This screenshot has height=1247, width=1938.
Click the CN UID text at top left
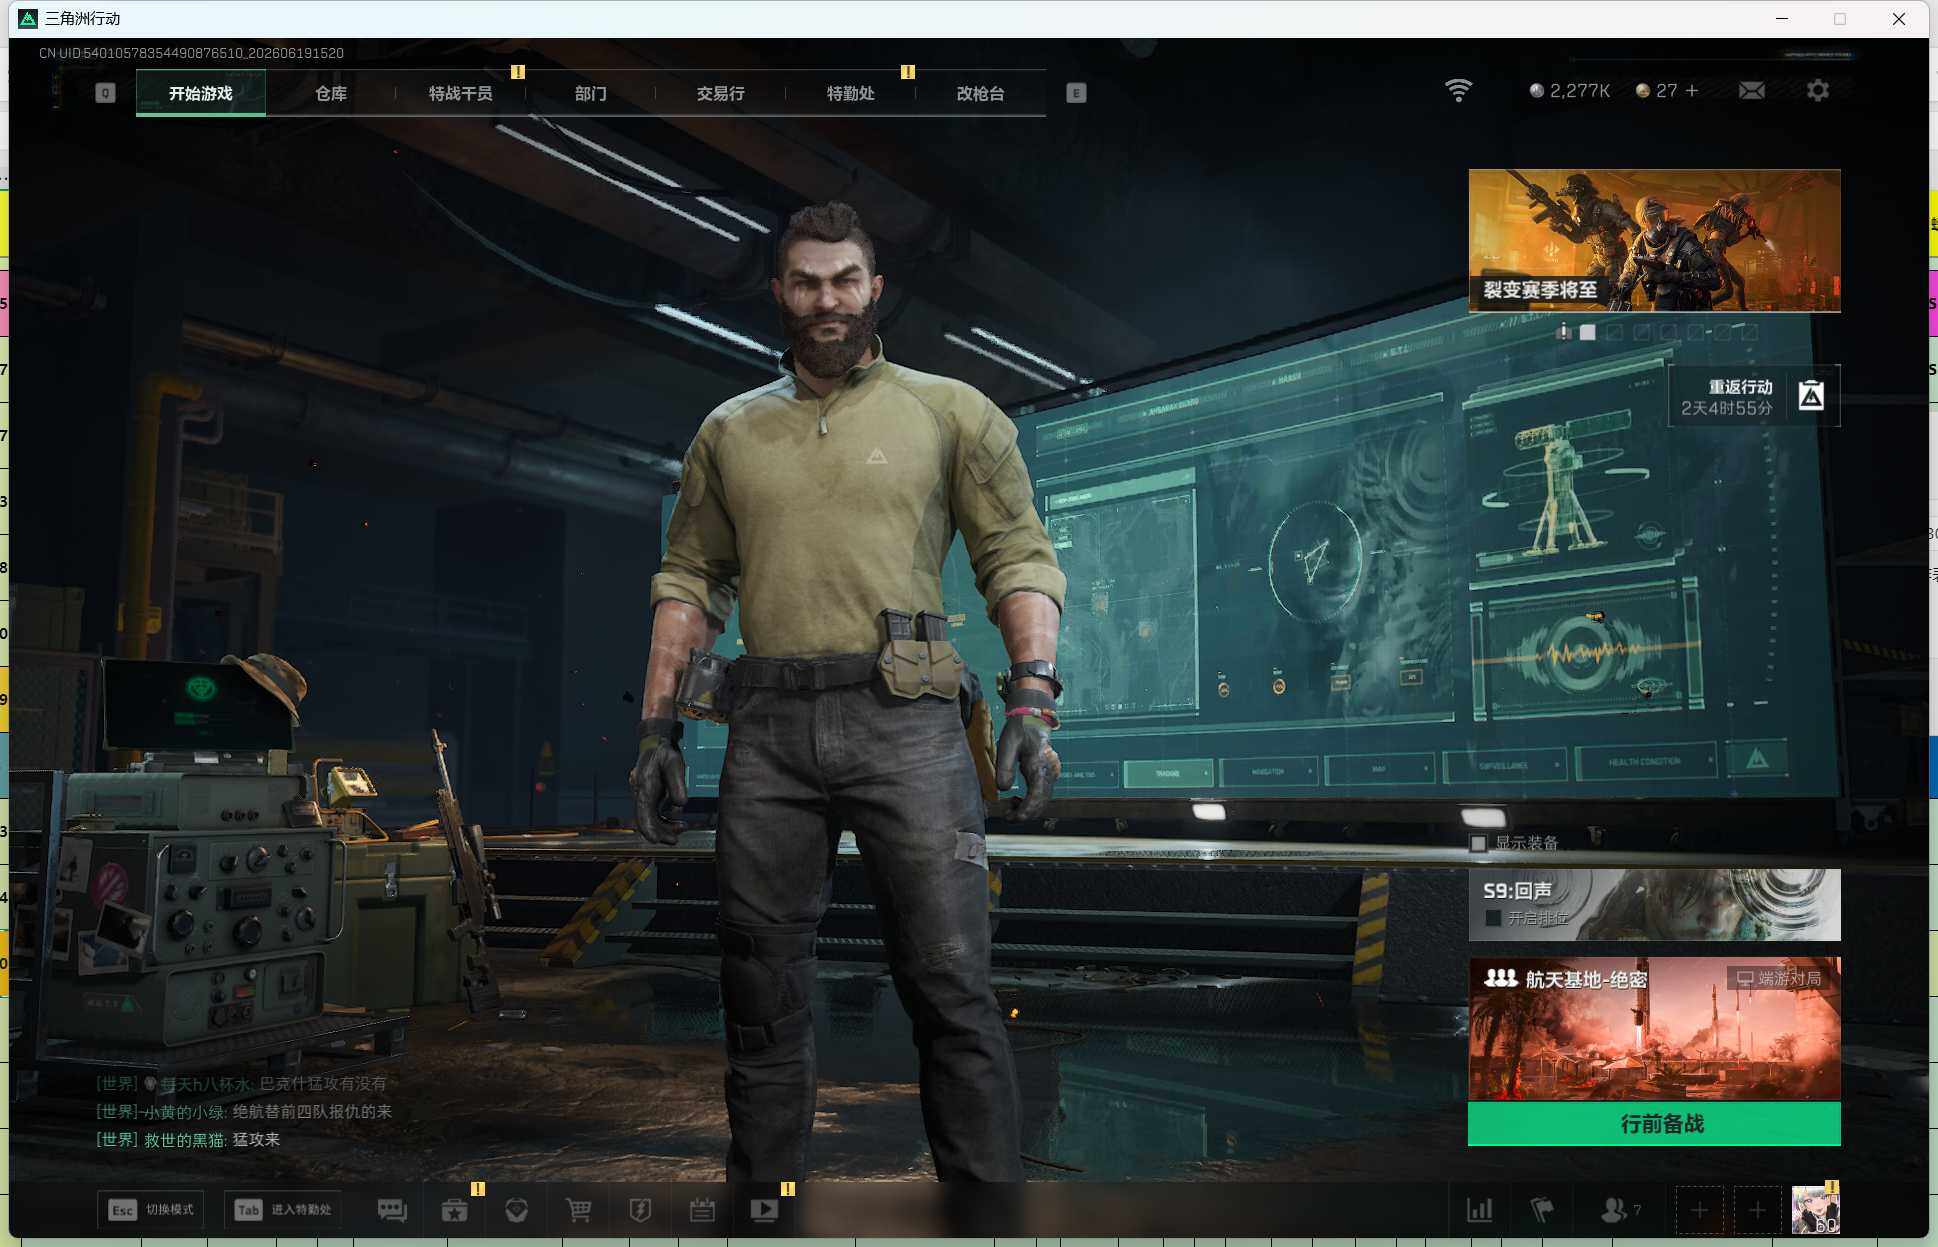pyautogui.click(x=191, y=53)
